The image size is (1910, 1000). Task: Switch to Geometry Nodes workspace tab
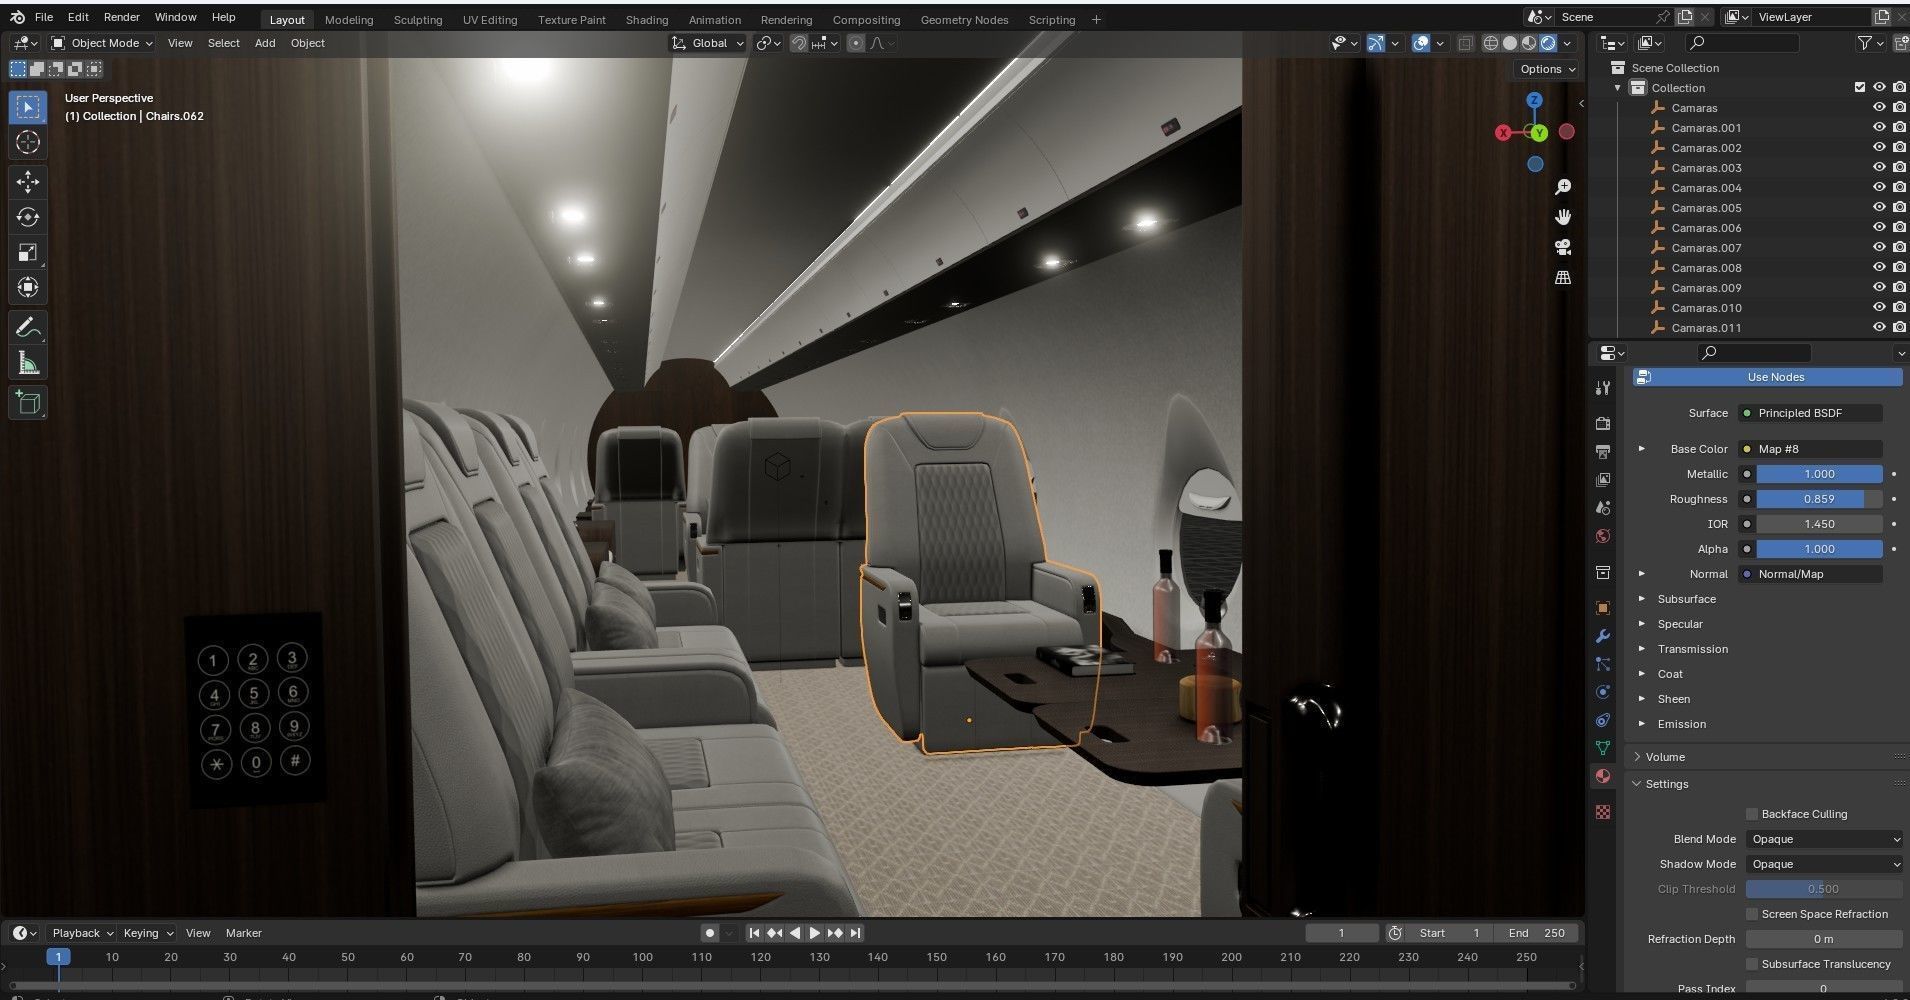coord(964,19)
